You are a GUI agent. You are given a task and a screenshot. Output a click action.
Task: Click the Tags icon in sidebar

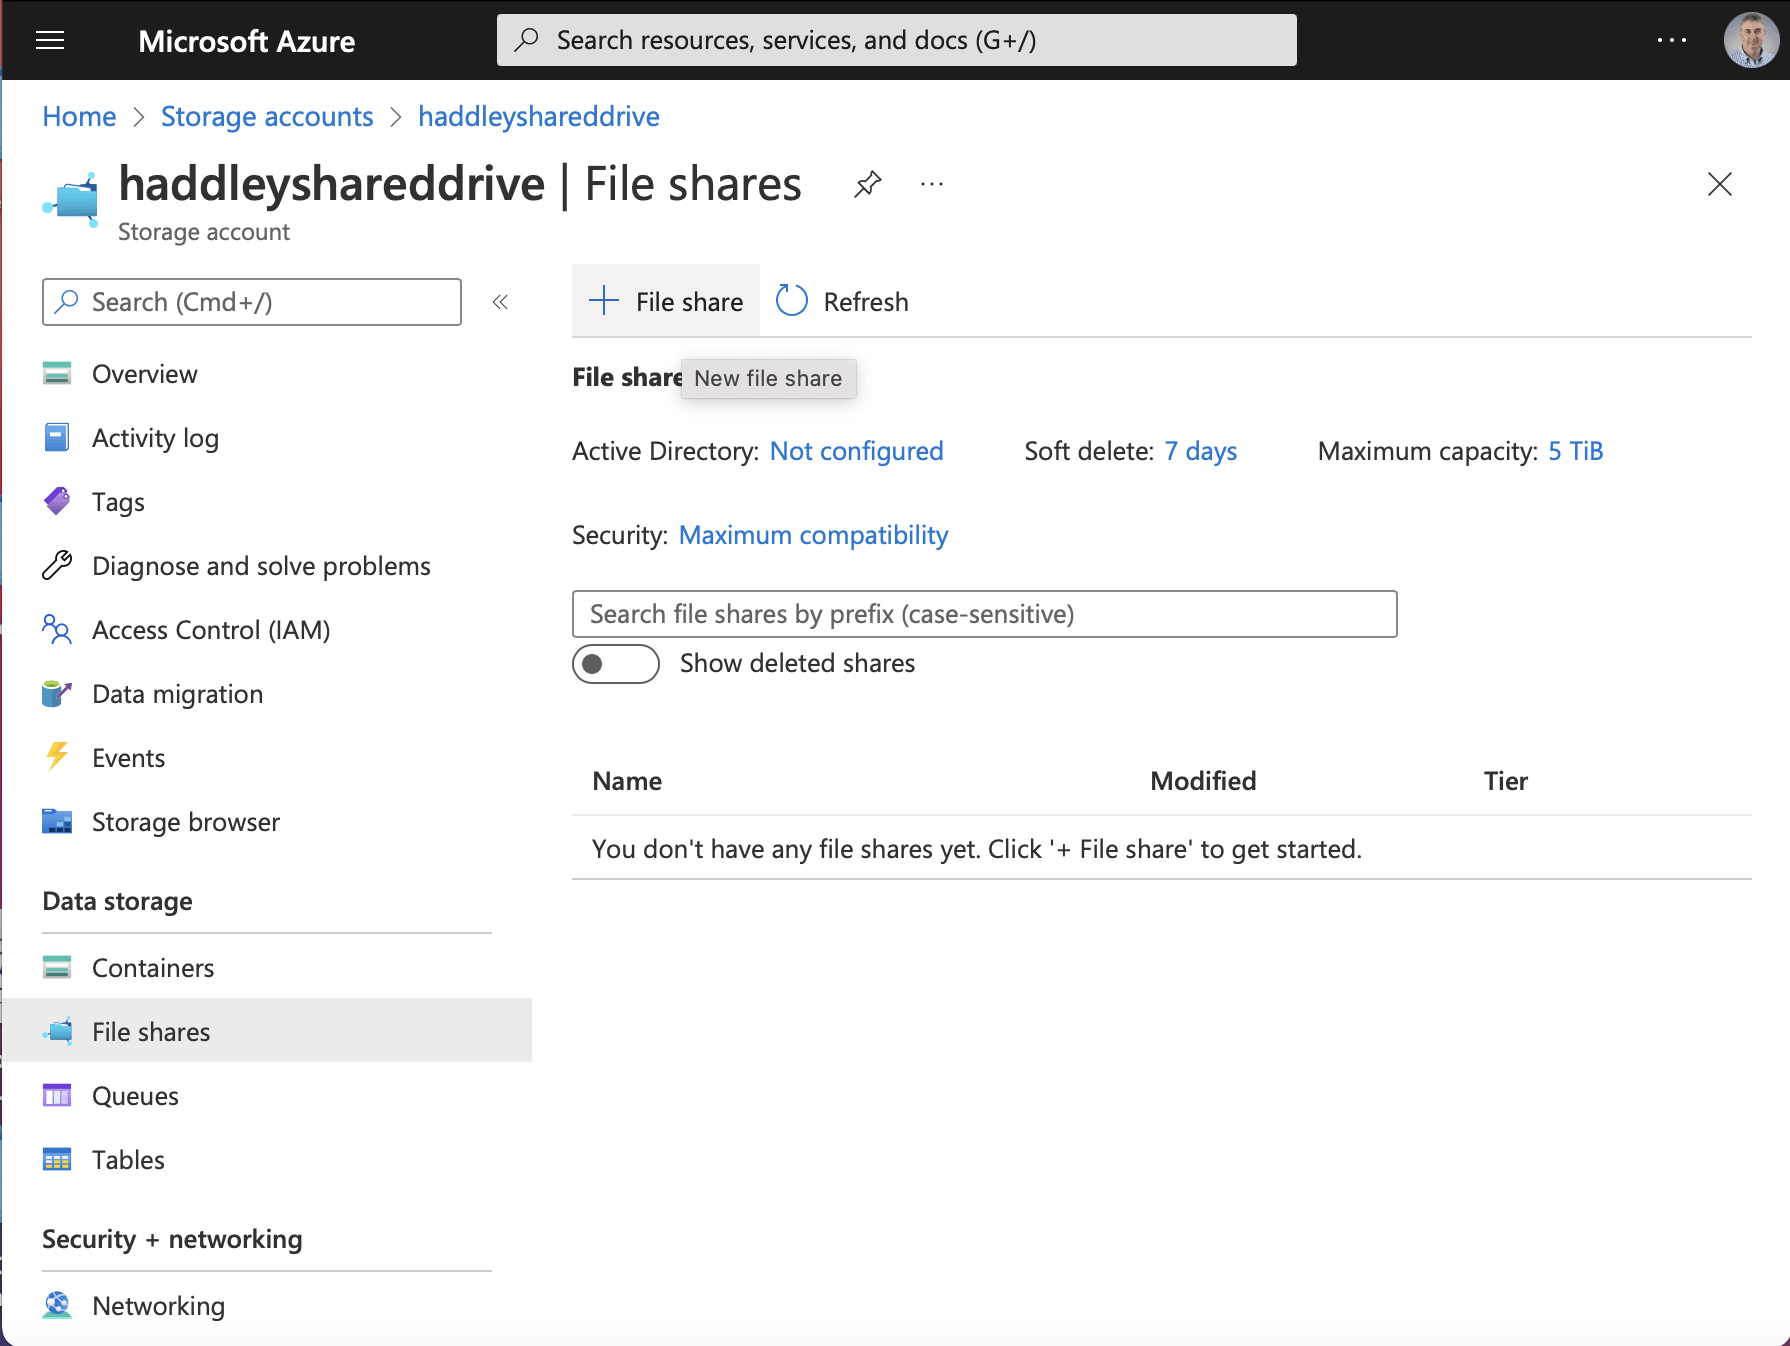coord(57,501)
